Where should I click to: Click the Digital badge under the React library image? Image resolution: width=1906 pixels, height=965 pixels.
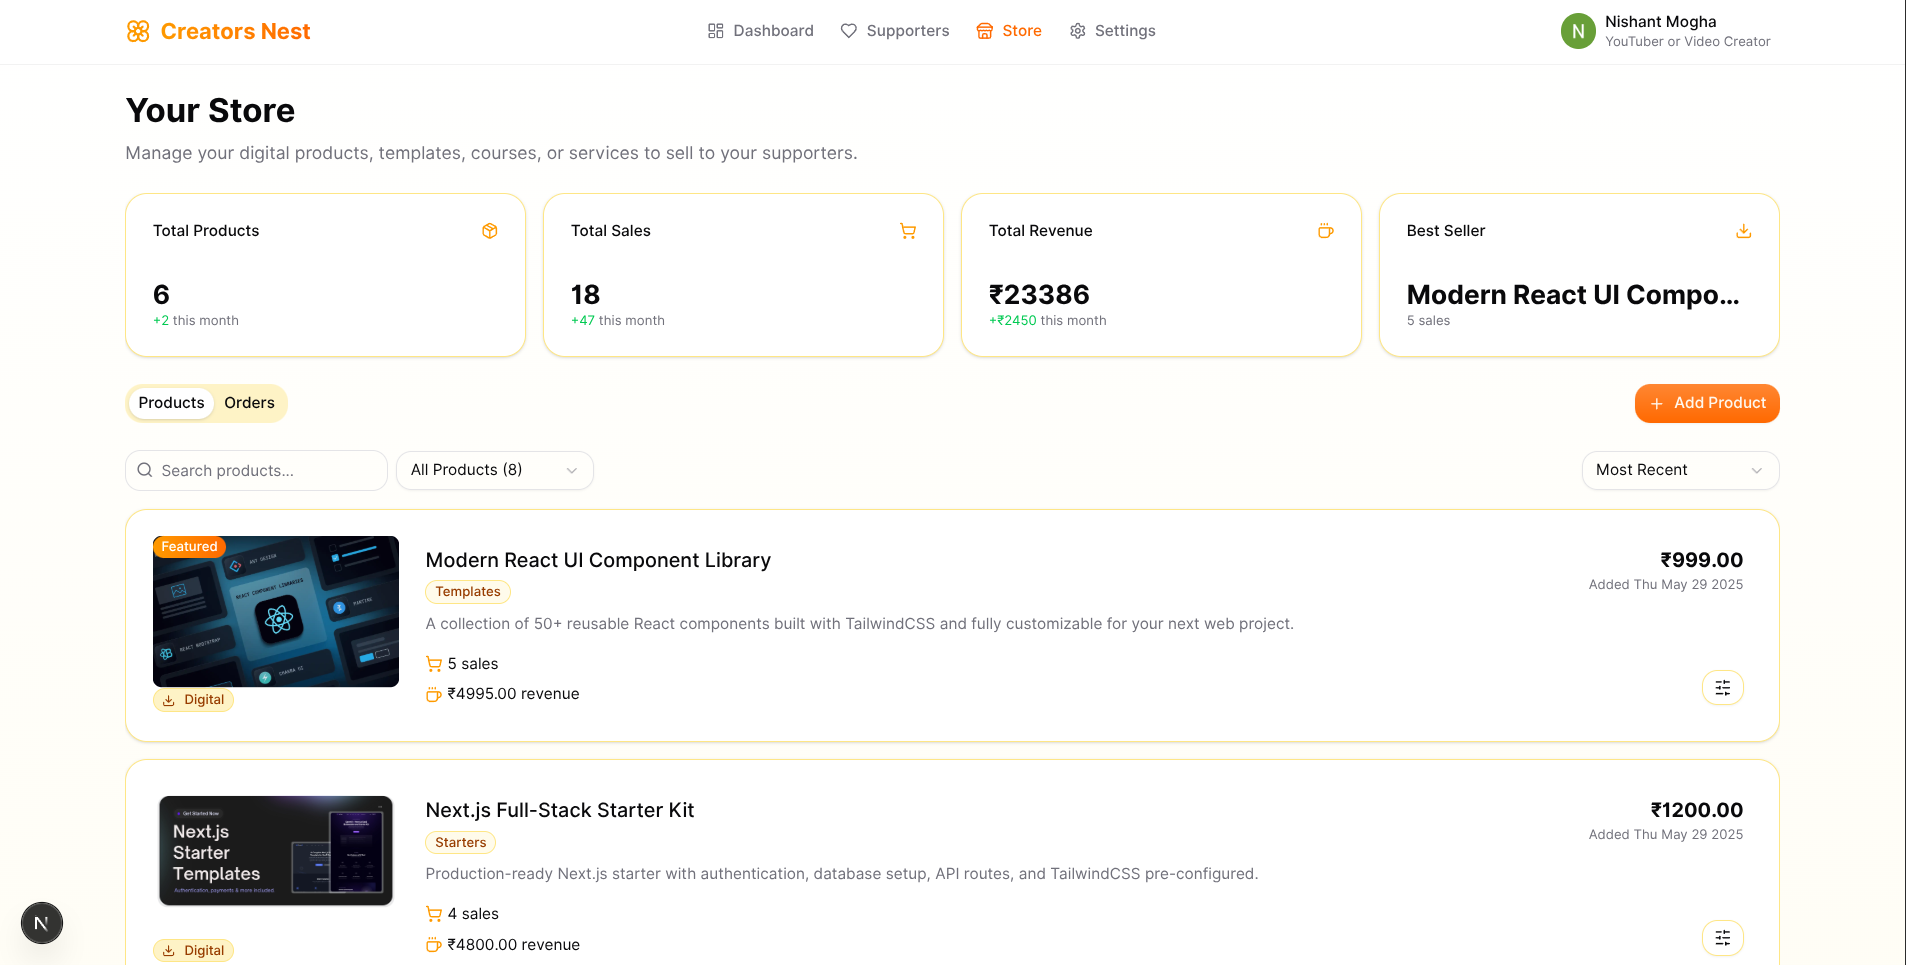coord(194,700)
